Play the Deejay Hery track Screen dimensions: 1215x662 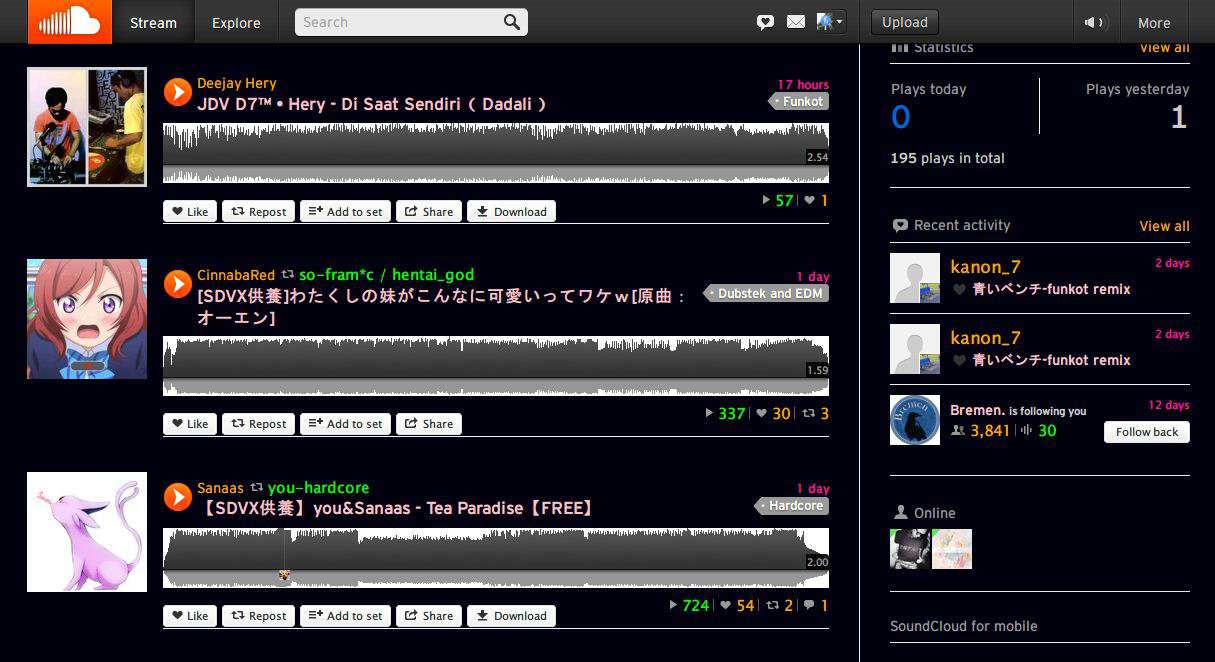pos(177,92)
